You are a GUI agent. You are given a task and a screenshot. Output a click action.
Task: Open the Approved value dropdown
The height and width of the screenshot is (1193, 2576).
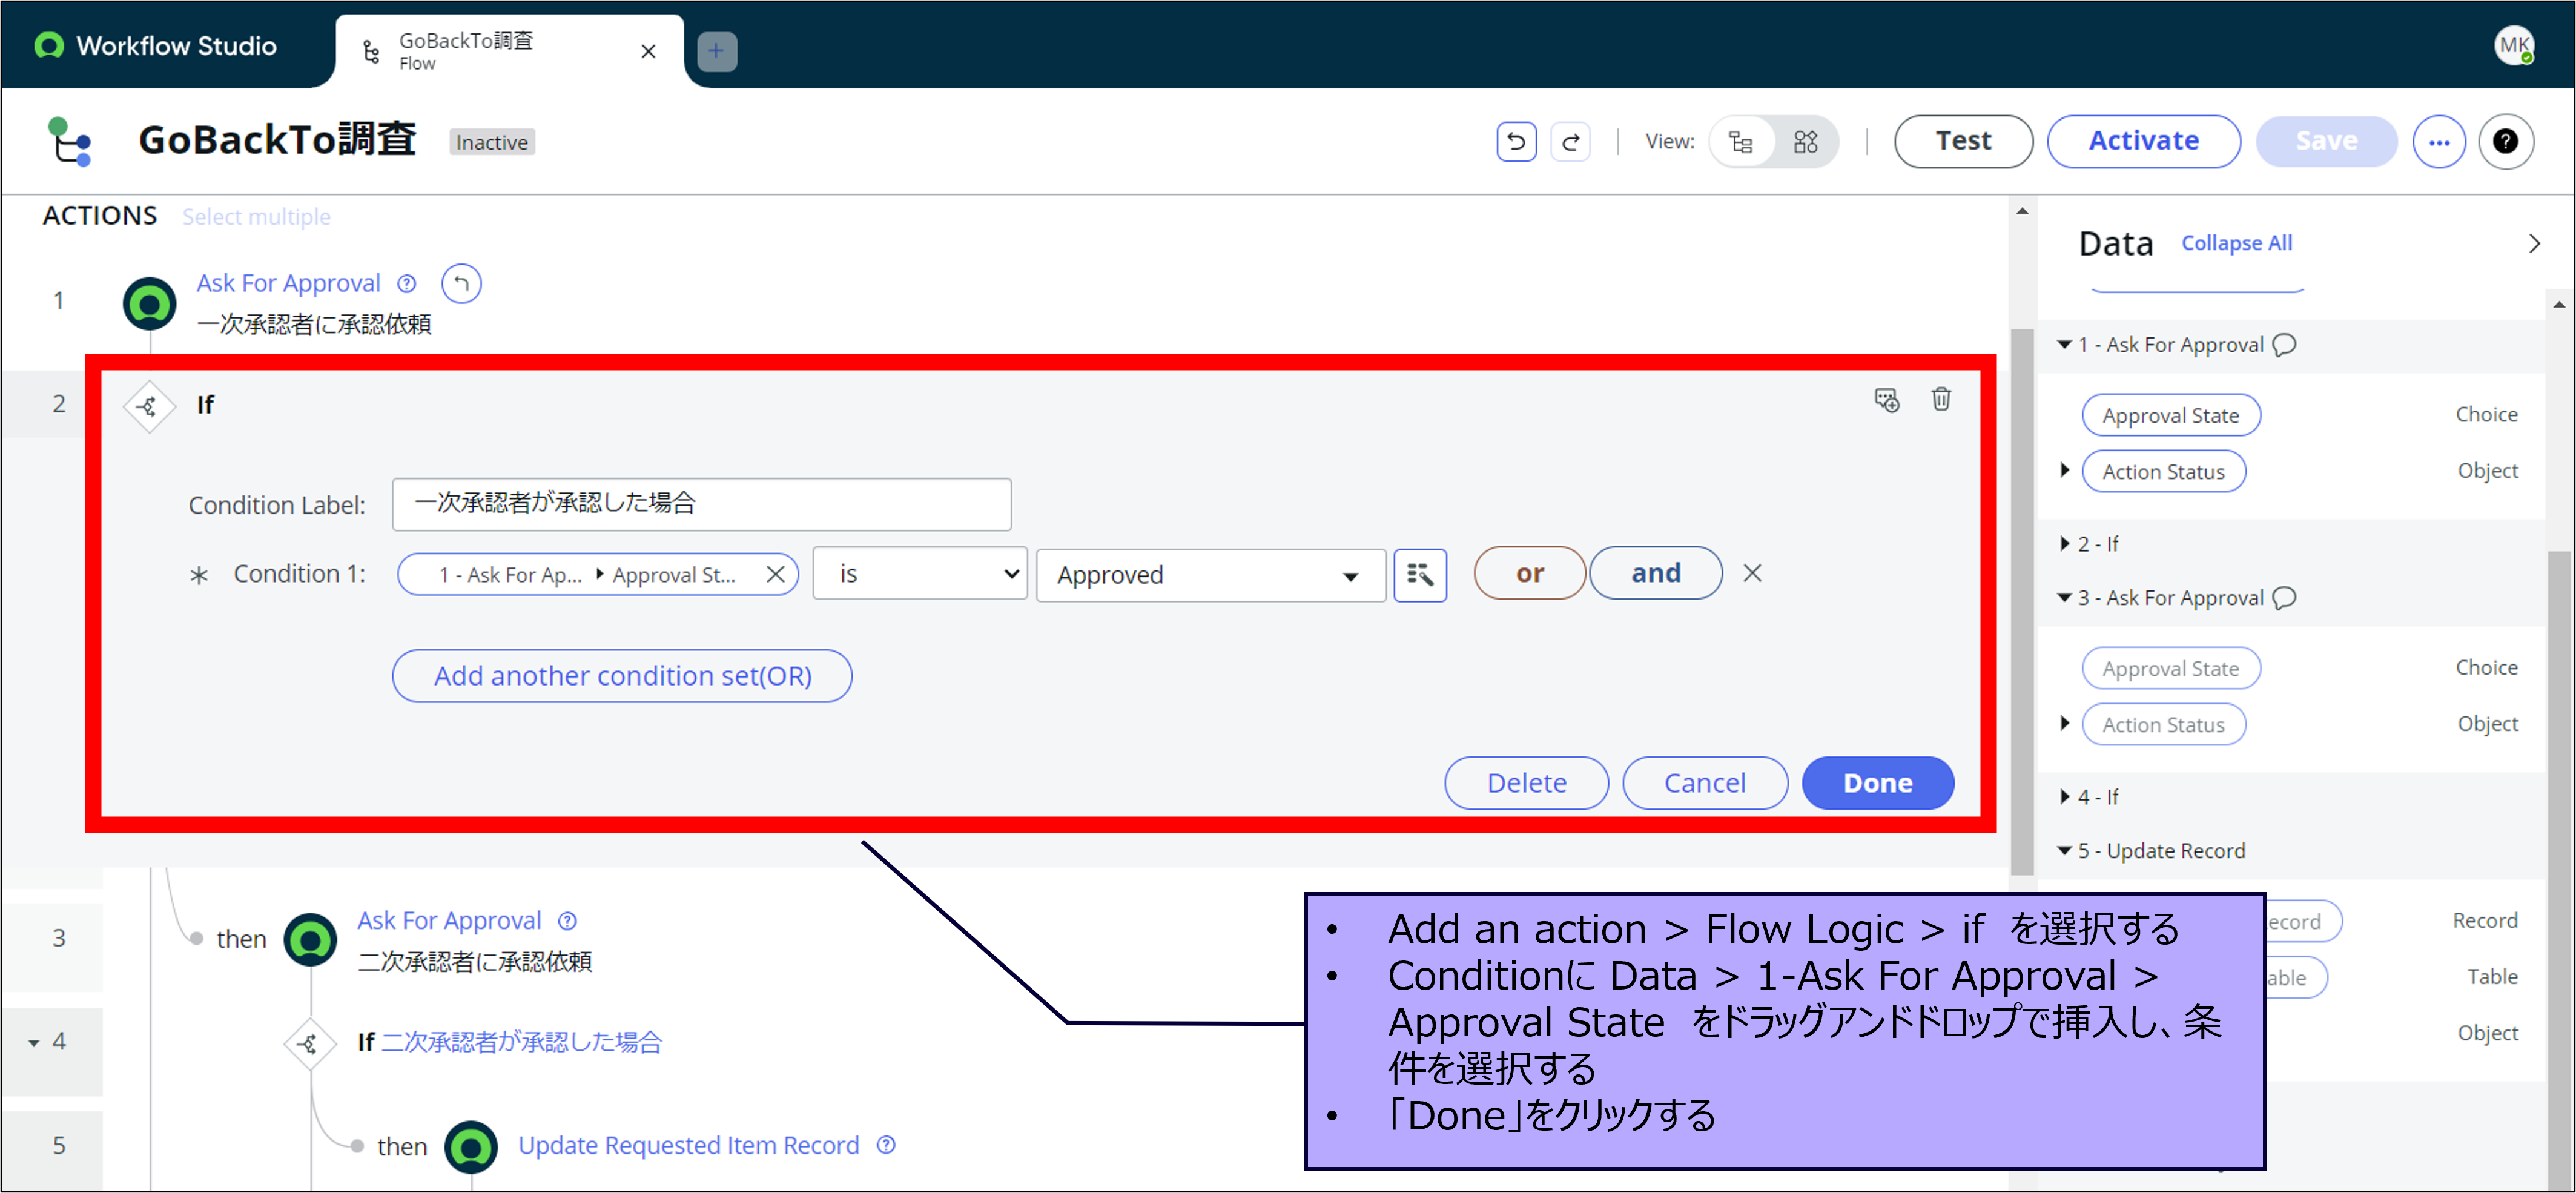coord(1210,575)
